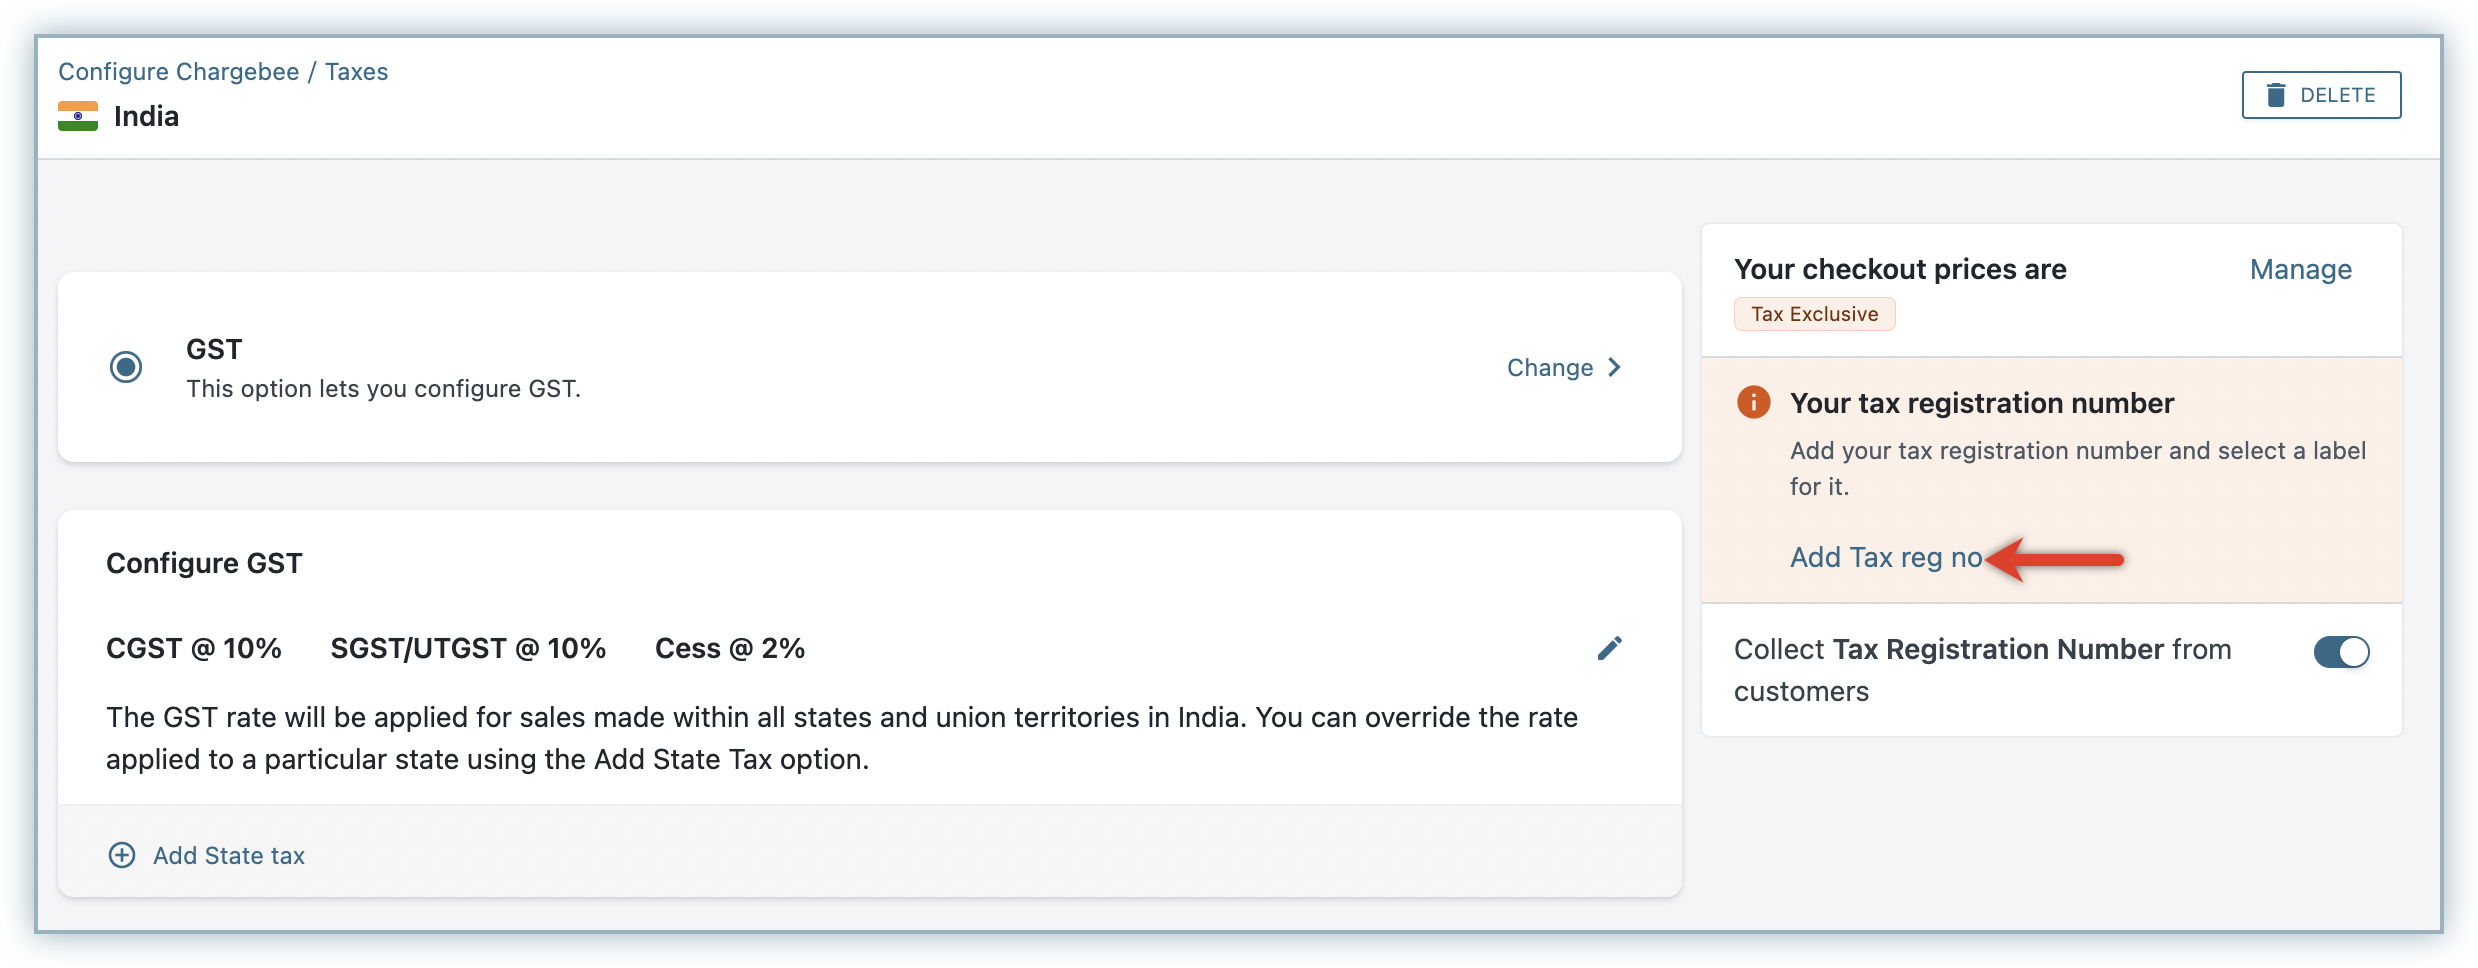2478x968 pixels.
Task: Click the chevron arrow next to Change
Action: point(1614,367)
